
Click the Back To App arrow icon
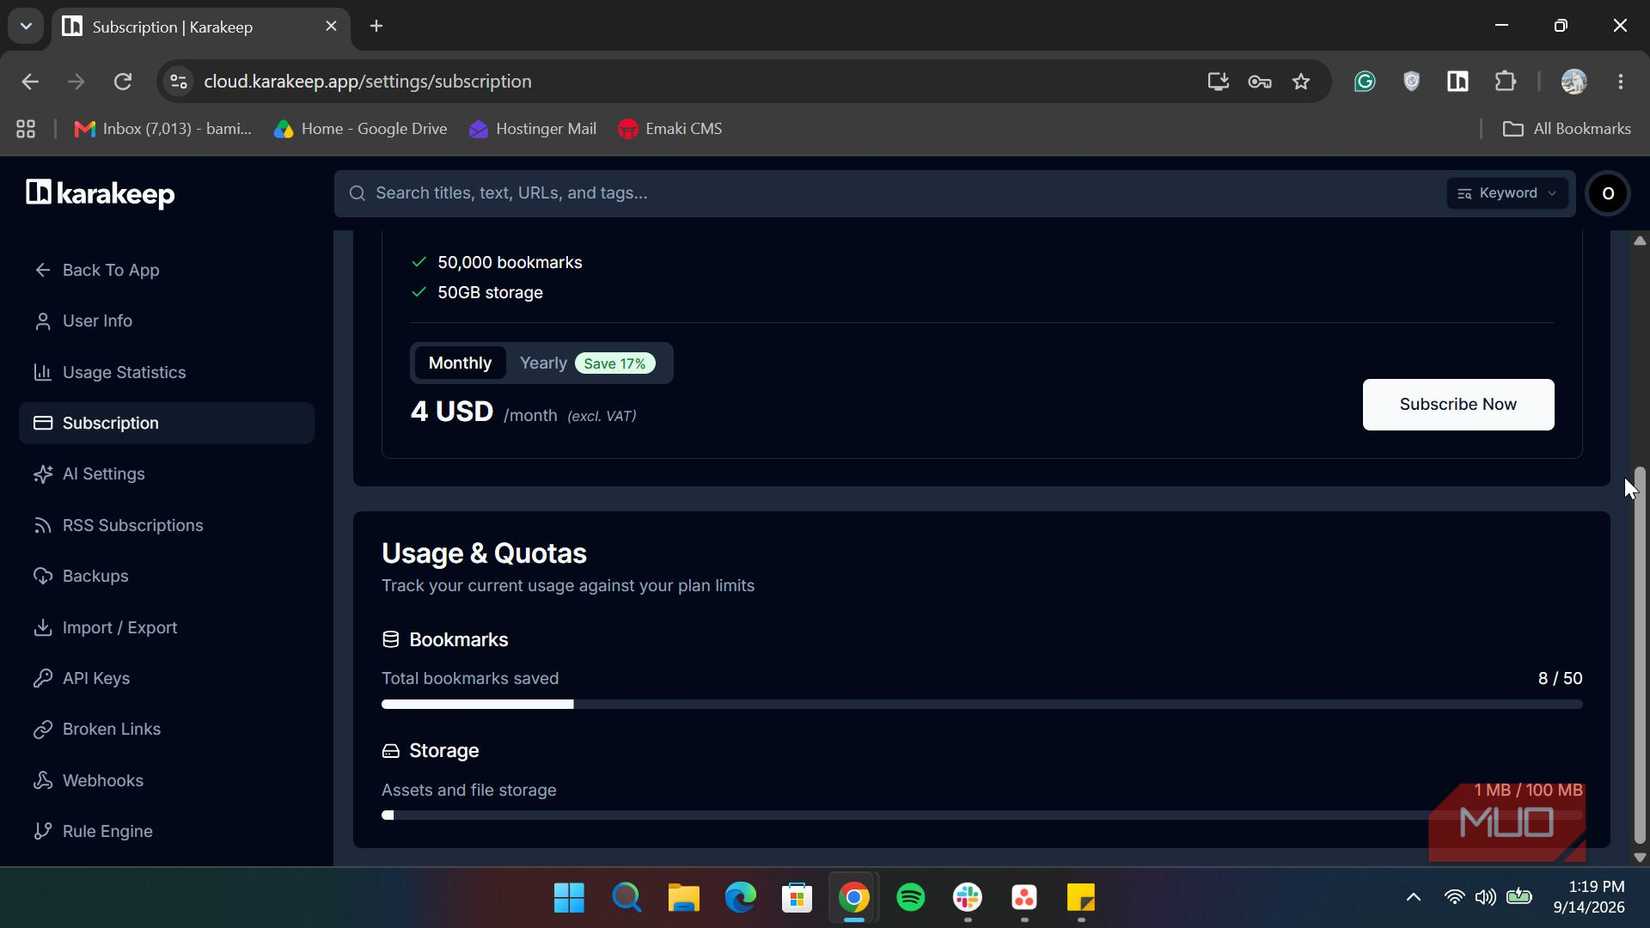[42, 270]
